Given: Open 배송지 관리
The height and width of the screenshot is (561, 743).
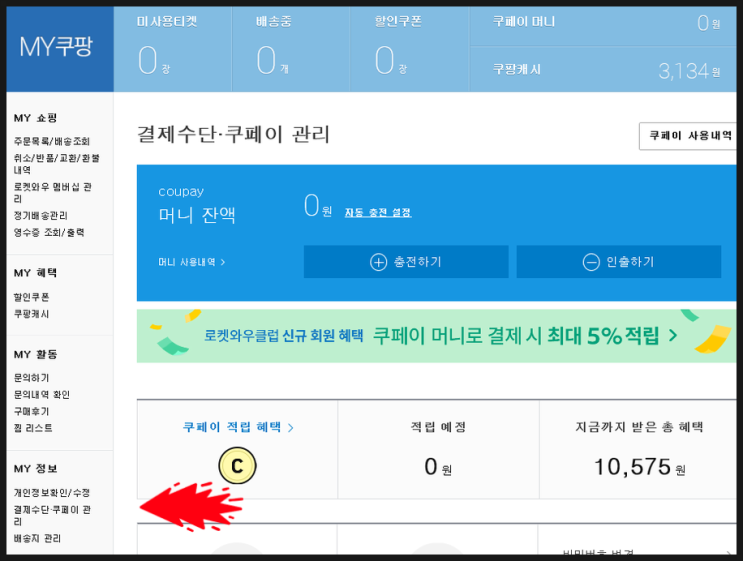Looking at the screenshot, I should click(x=37, y=538).
